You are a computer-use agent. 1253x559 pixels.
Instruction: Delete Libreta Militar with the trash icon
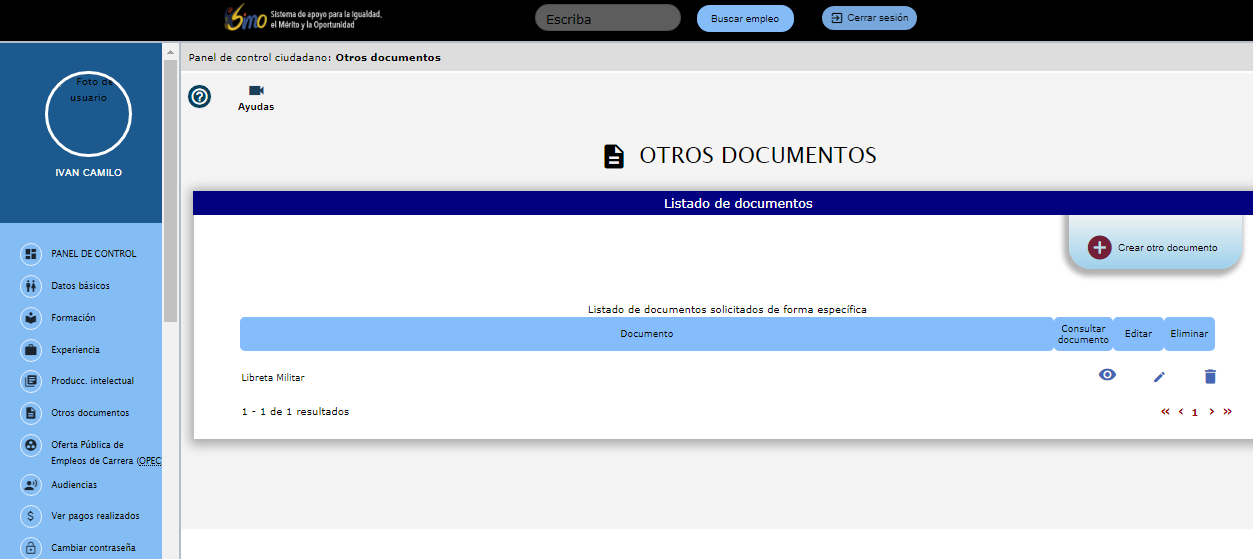tap(1210, 377)
